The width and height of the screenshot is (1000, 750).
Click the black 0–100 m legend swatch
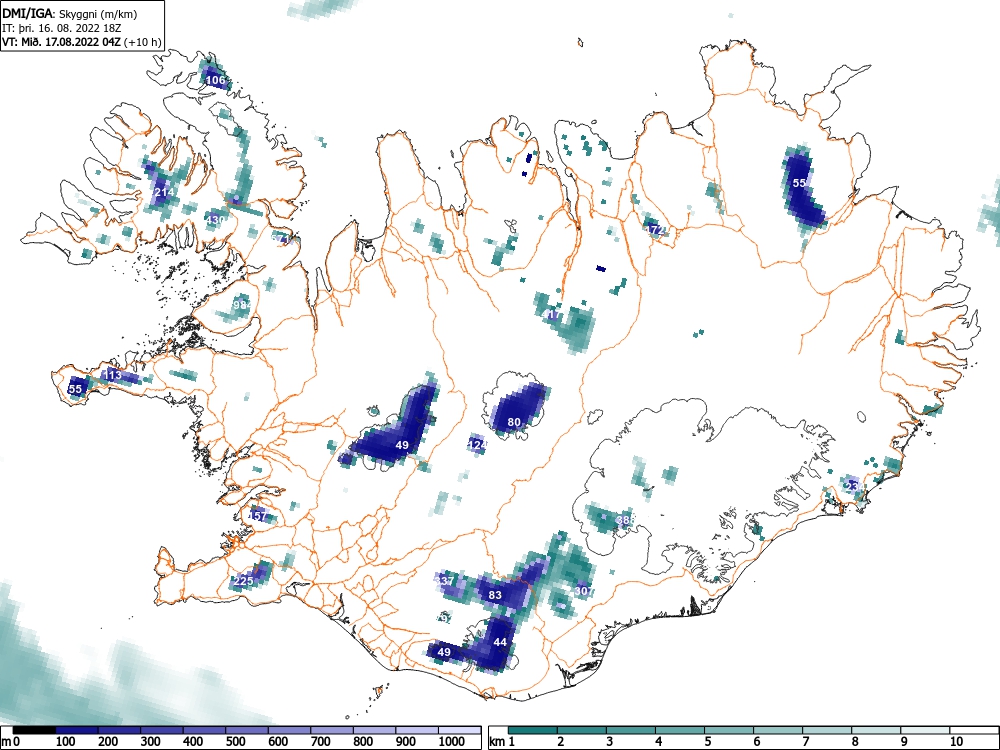pyautogui.click(x=34, y=730)
